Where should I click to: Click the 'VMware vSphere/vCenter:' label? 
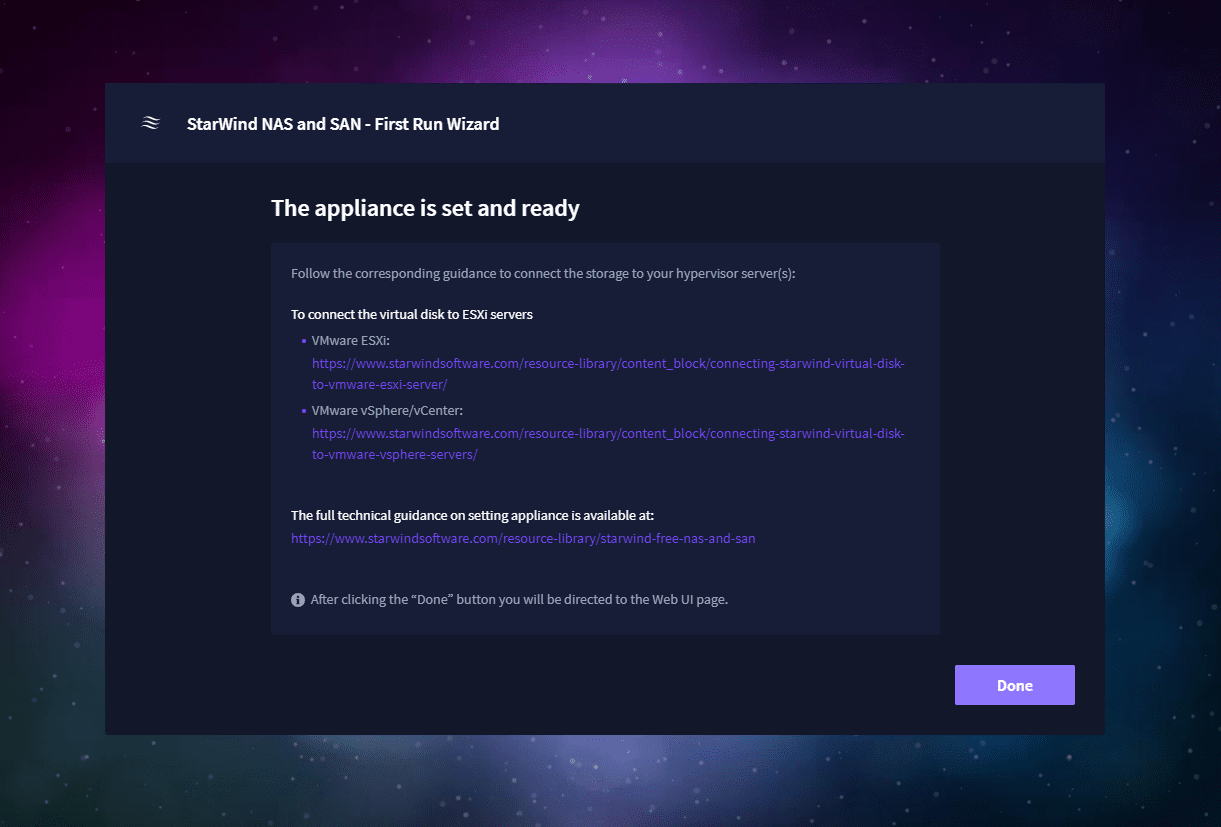point(387,411)
